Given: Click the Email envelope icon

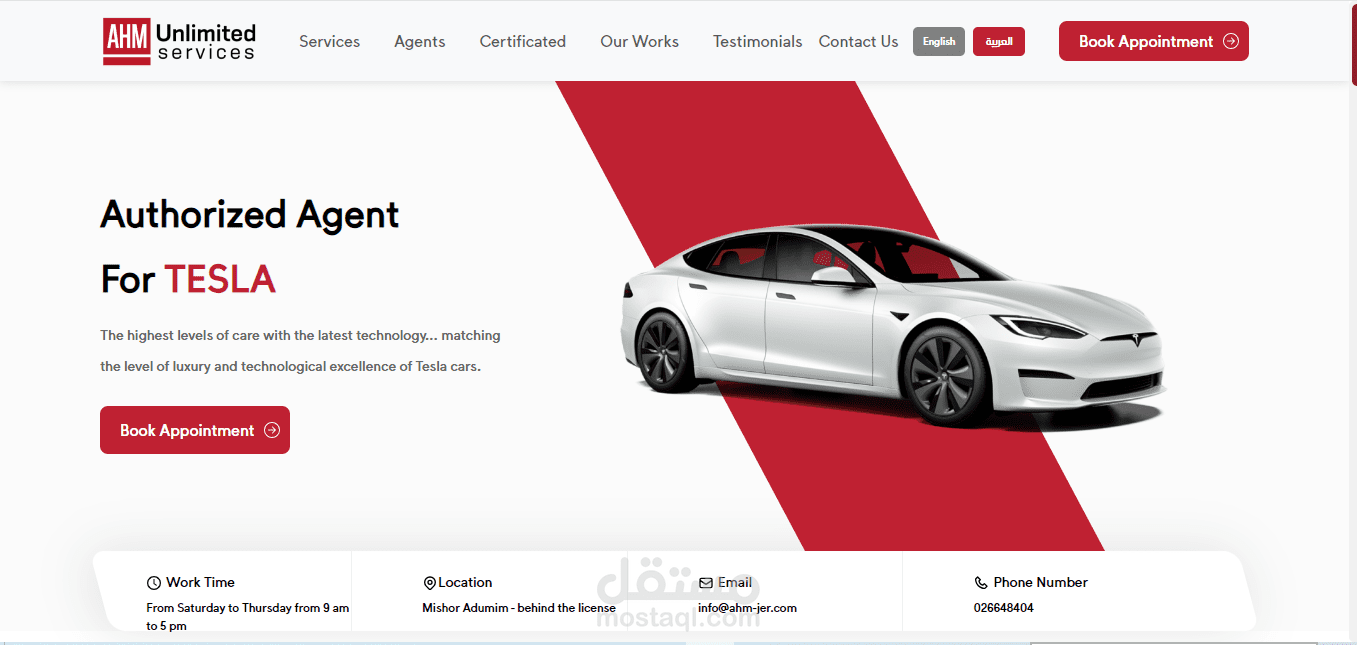Looking at the screenshot, I should click(708, 582).
